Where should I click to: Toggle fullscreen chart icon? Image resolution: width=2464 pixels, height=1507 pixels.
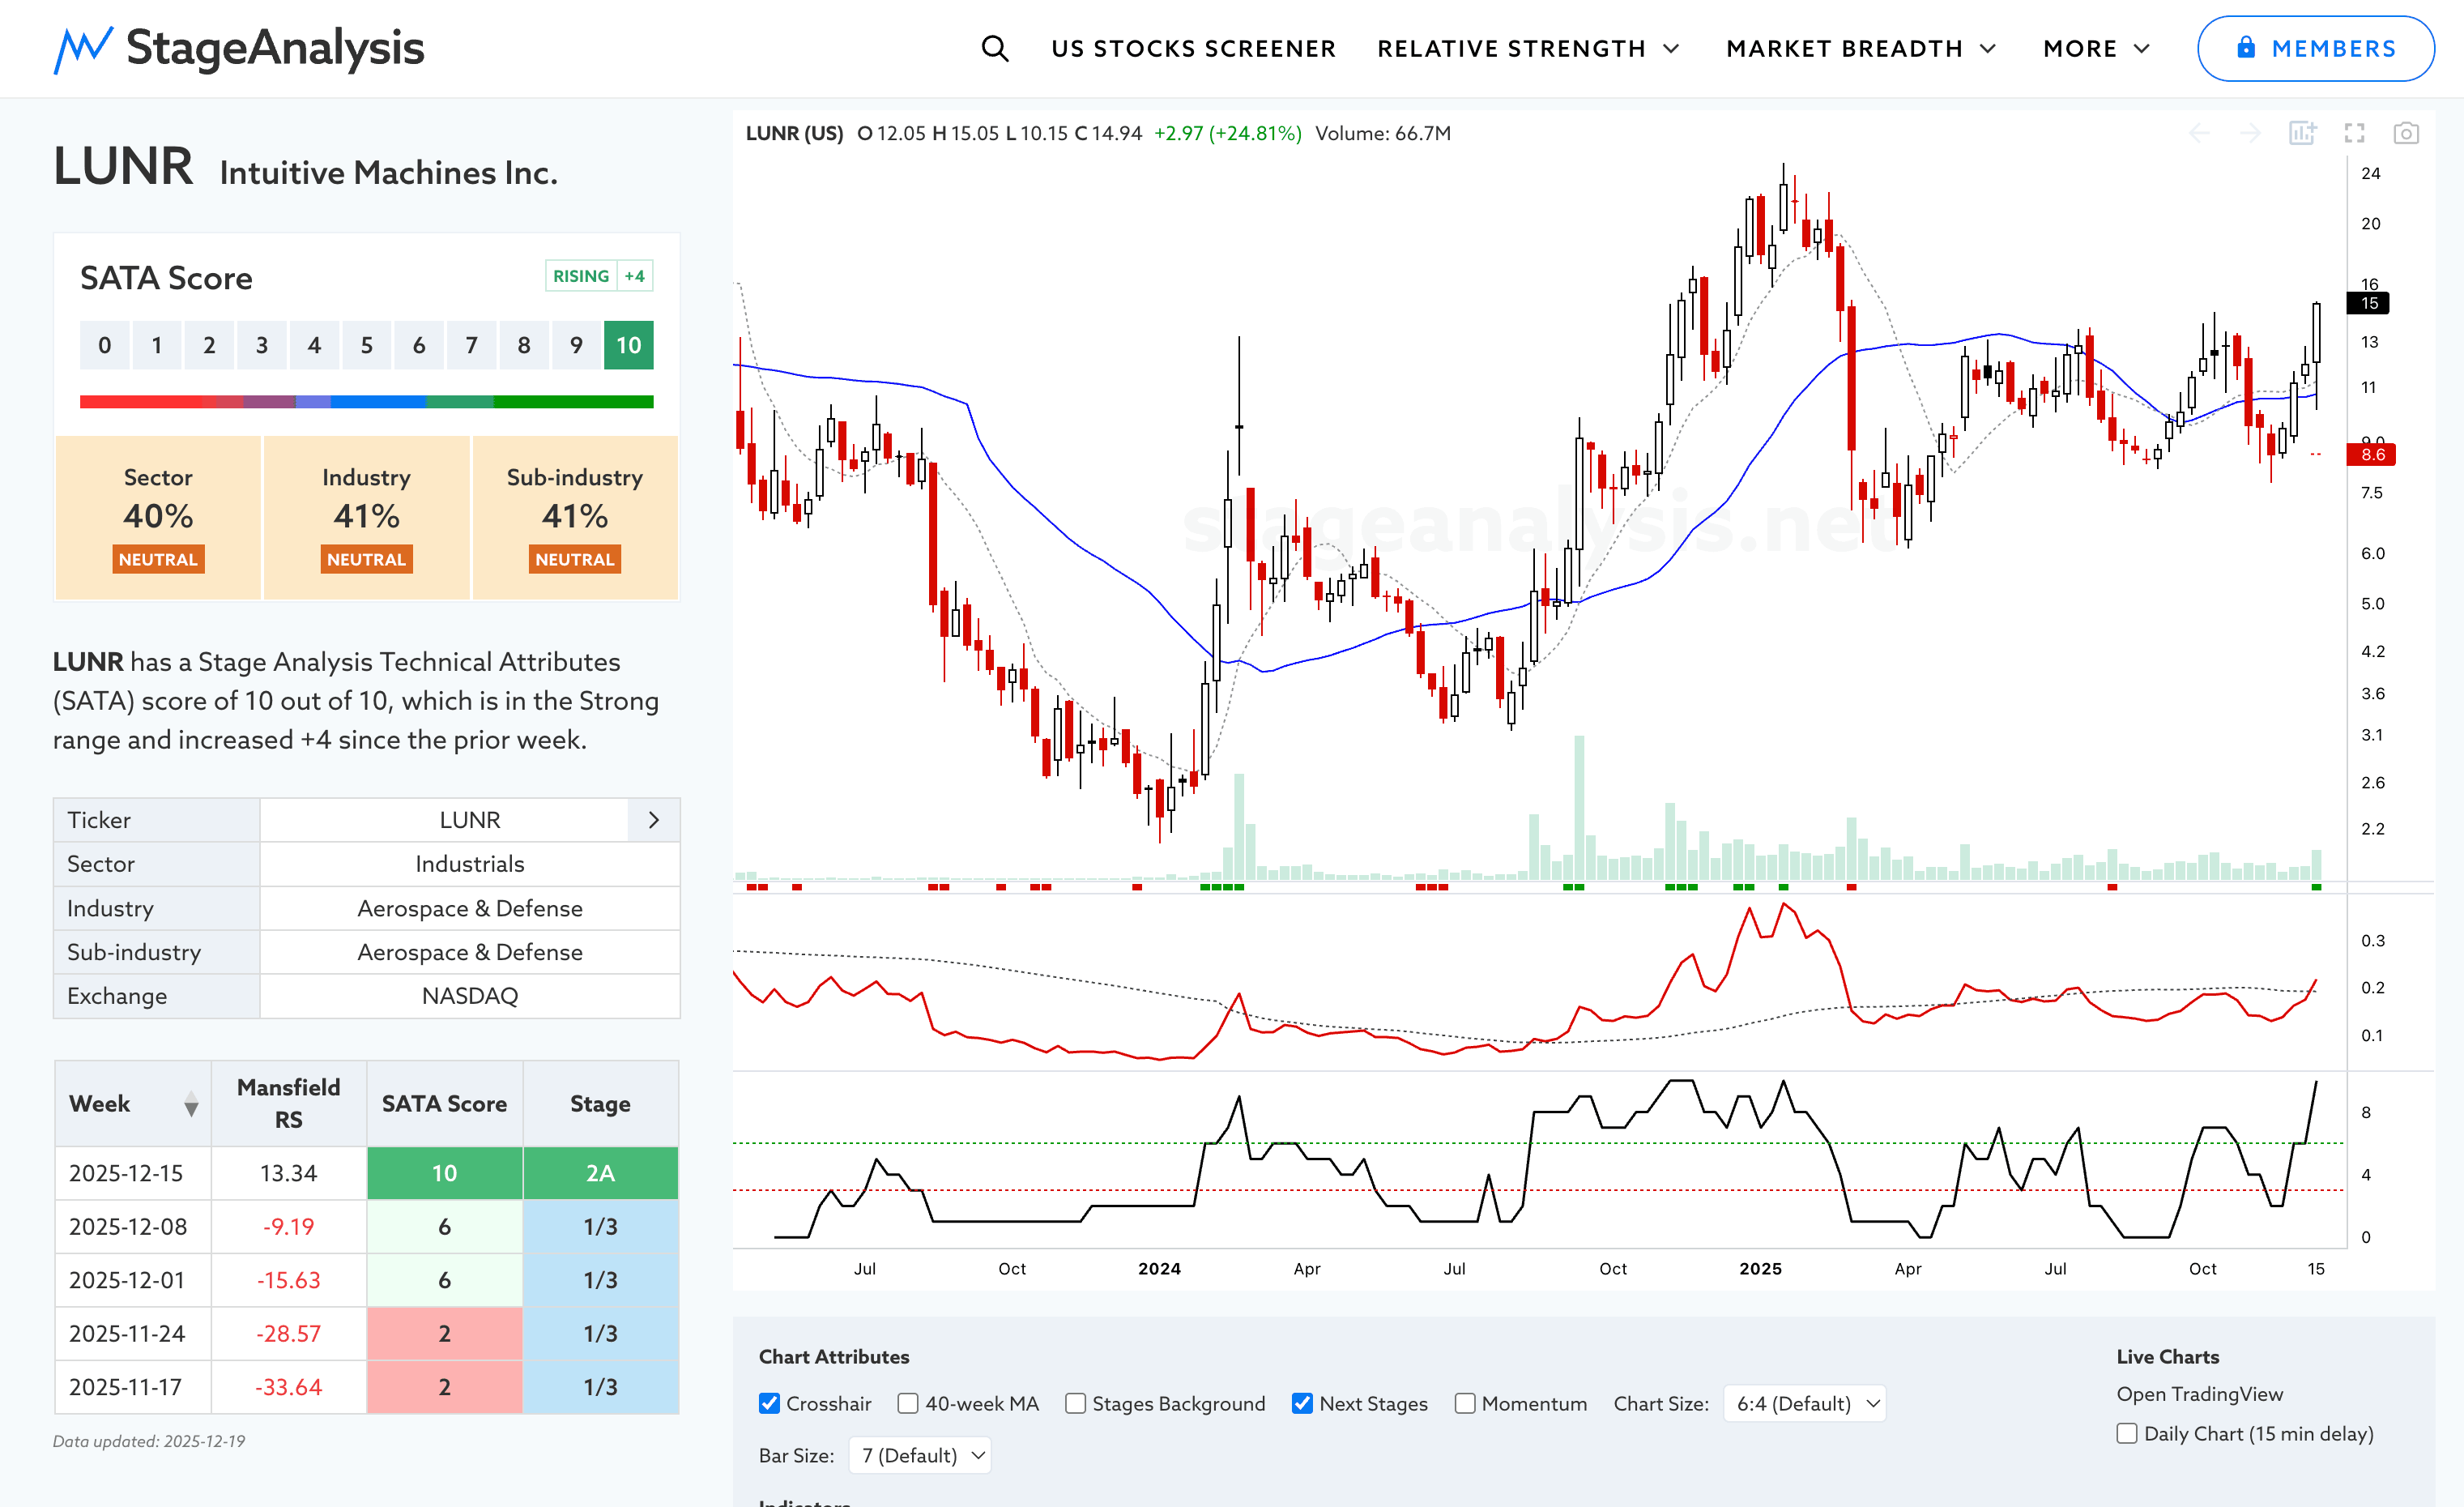coord(2354,133)
